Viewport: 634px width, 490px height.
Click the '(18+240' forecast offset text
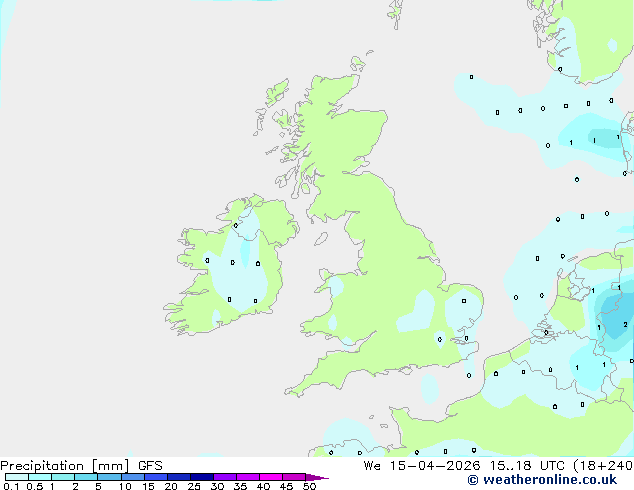(x=603, y=466)
